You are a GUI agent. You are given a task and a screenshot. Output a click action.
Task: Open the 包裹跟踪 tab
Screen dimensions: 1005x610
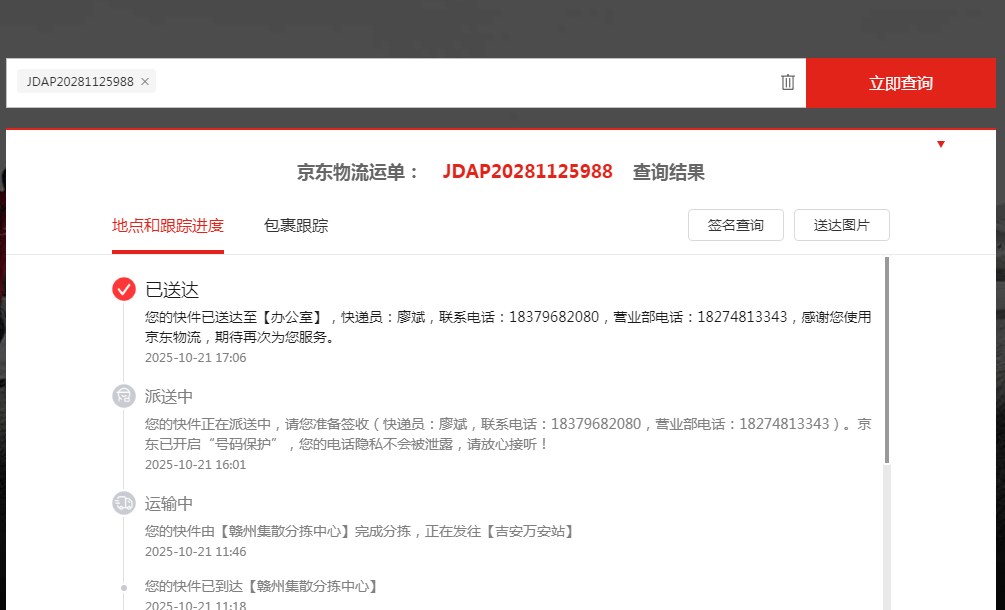(x=296, y=226)
